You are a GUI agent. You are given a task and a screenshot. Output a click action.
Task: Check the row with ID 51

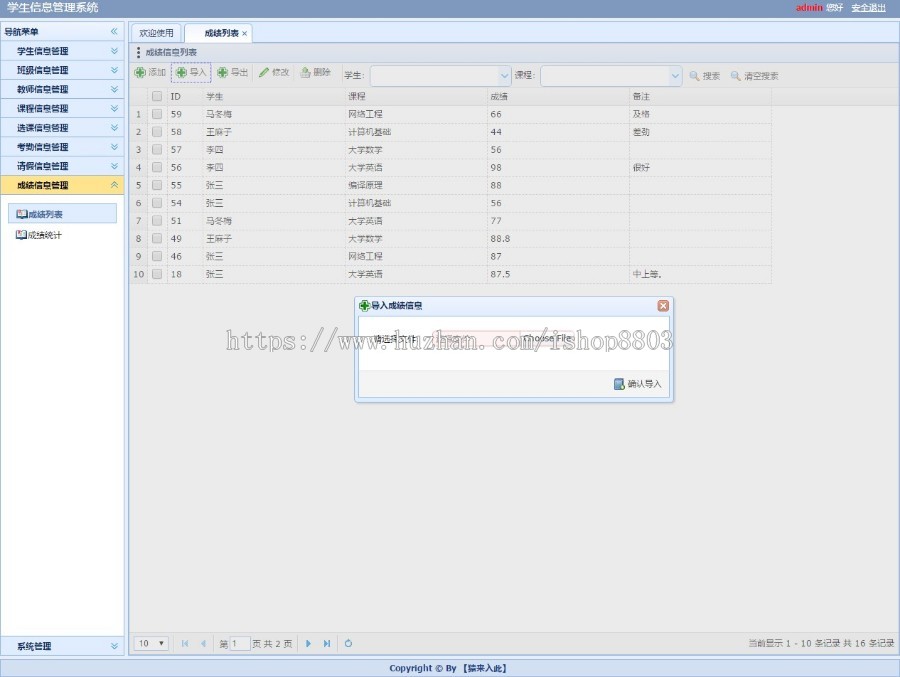pyautogui.click(x=157, y=220)
